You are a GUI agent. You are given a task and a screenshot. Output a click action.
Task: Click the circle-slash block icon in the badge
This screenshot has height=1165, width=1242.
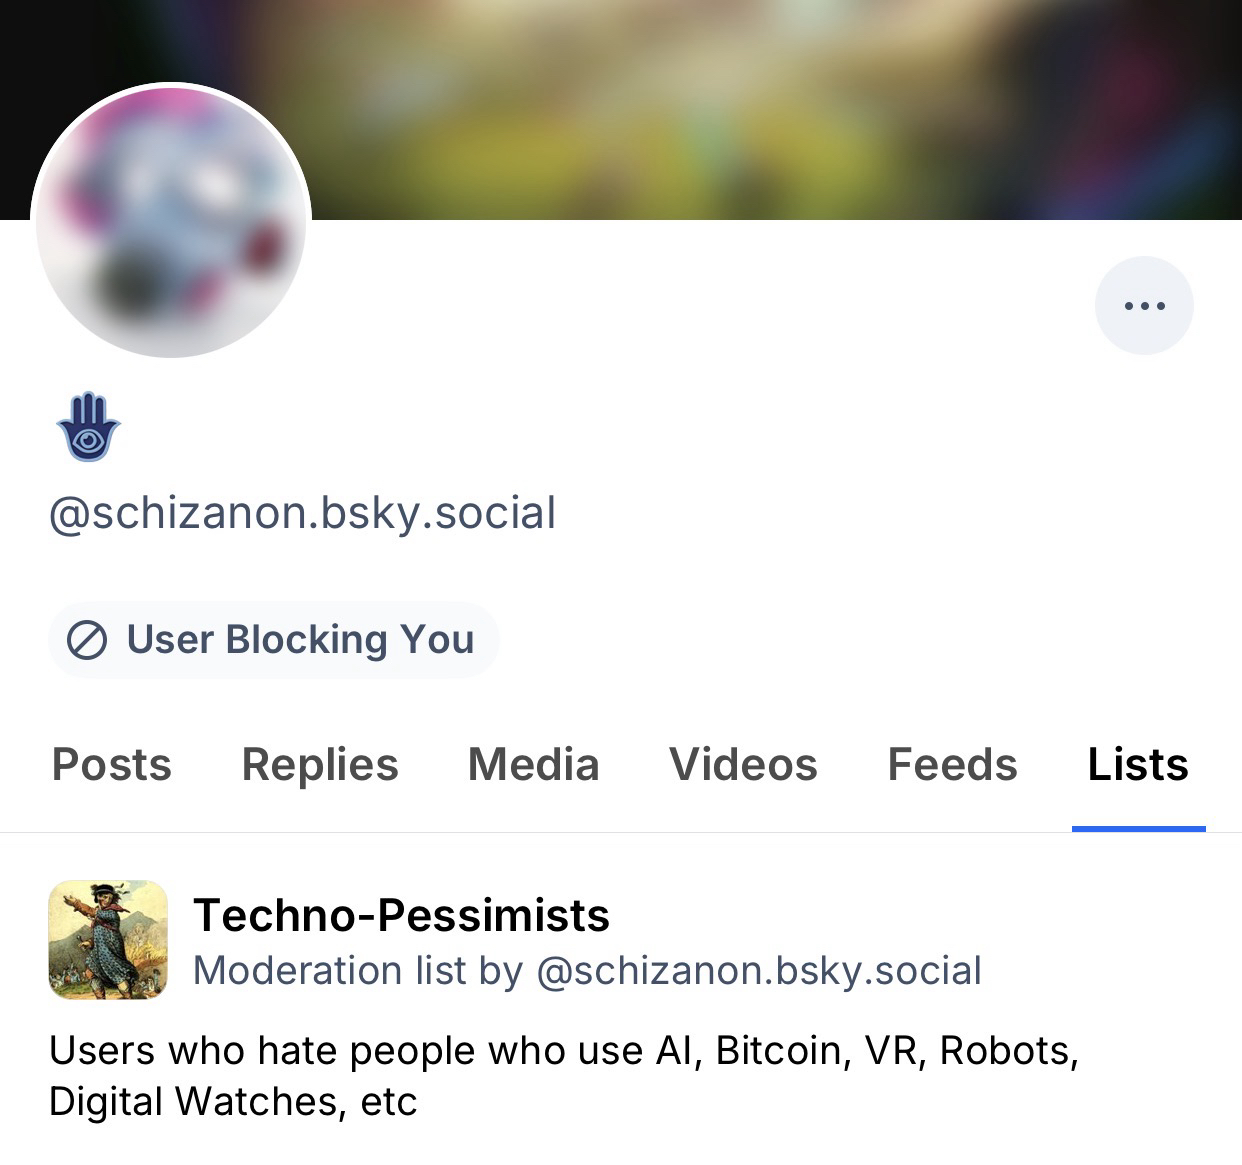87,640
